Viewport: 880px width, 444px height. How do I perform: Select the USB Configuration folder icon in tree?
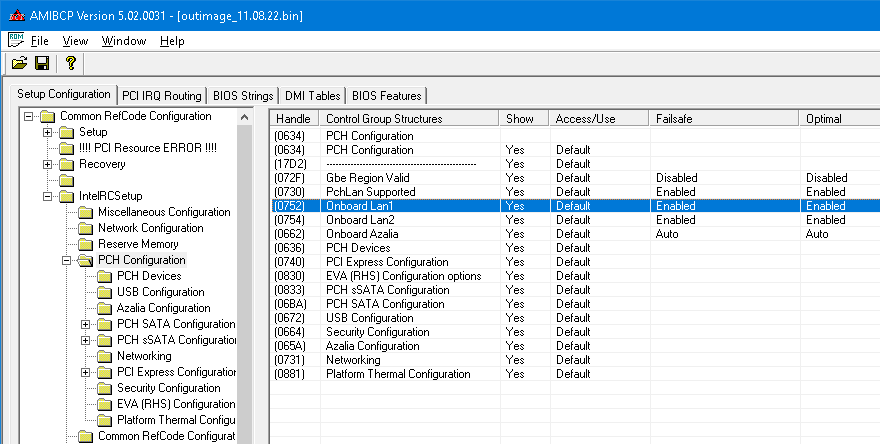click(x=104, y=292)
